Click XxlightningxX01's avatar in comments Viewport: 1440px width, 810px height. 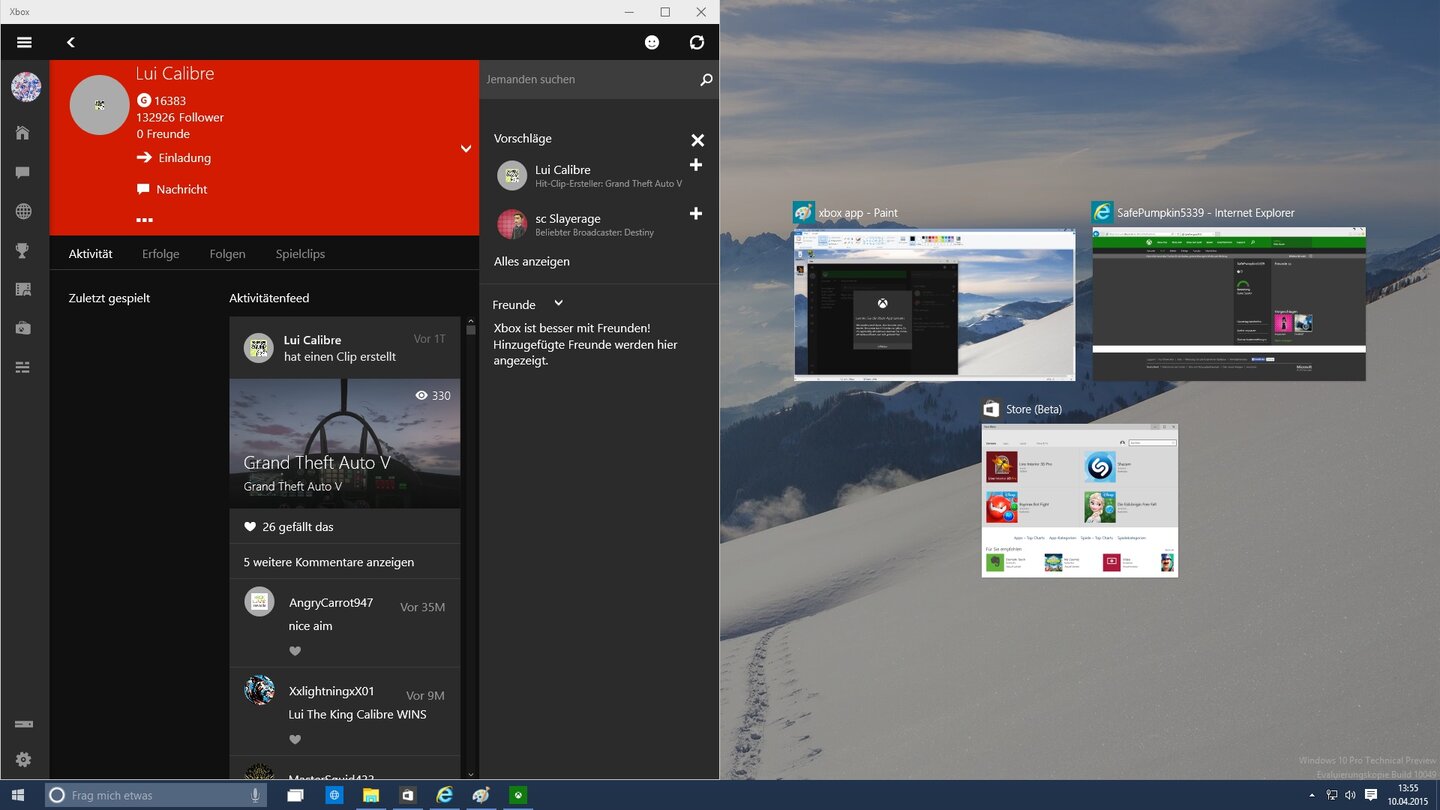pyautogui.click(x=260, y=690)
